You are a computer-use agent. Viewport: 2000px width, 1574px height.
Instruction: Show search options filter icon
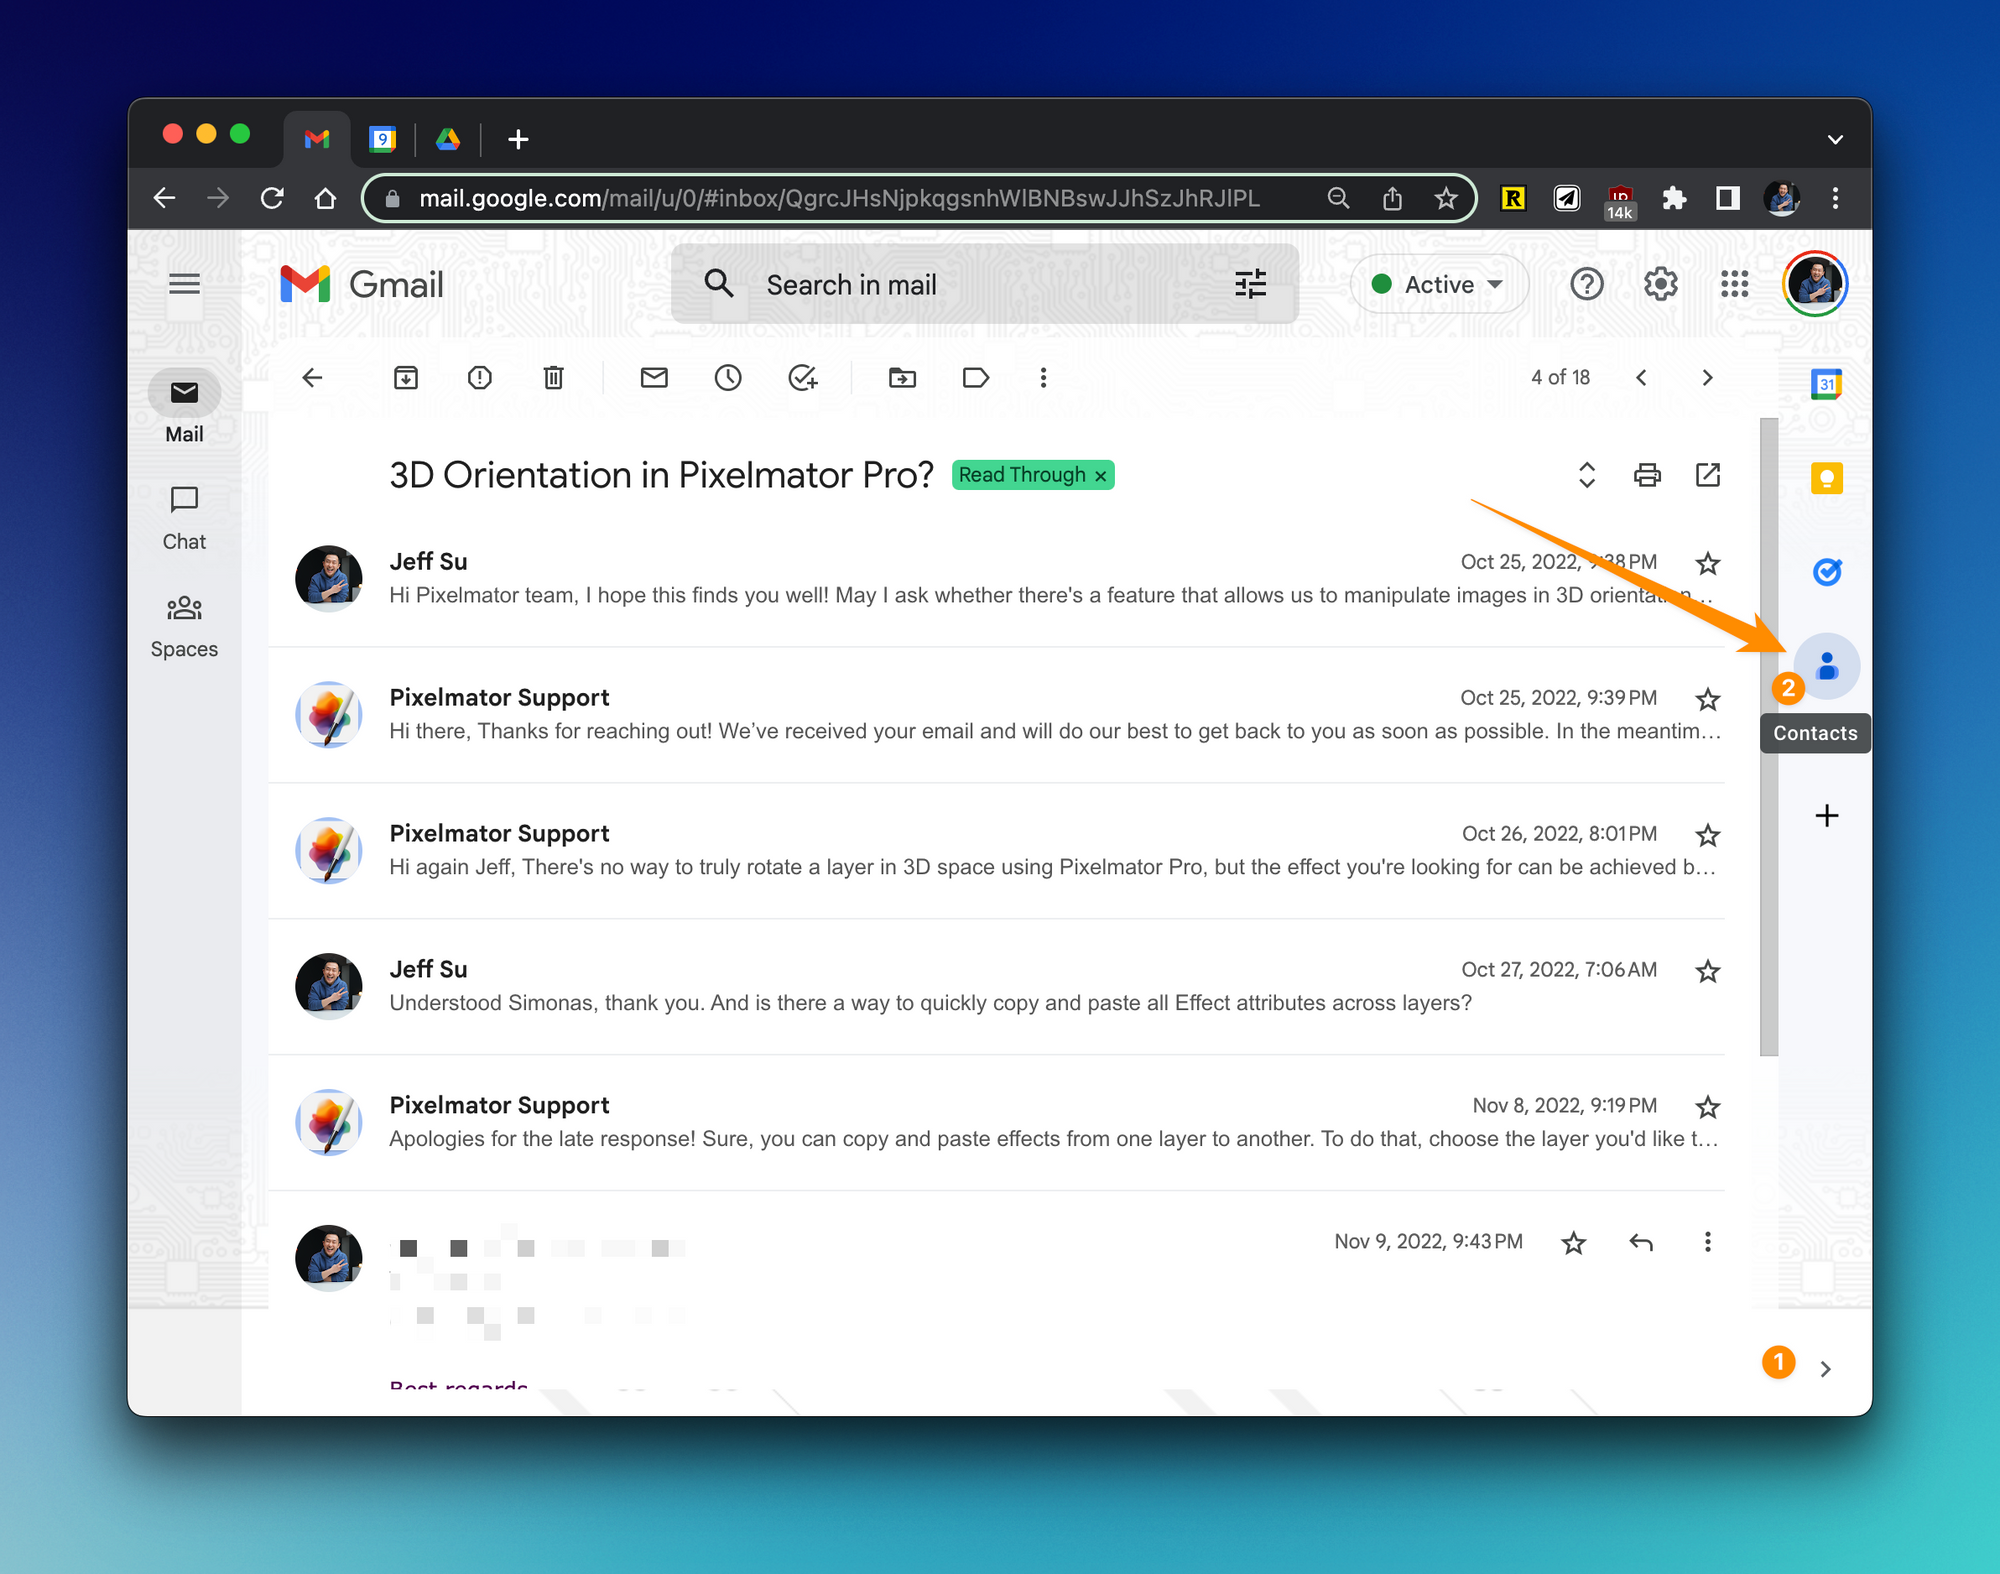[x=1250, y=284]
